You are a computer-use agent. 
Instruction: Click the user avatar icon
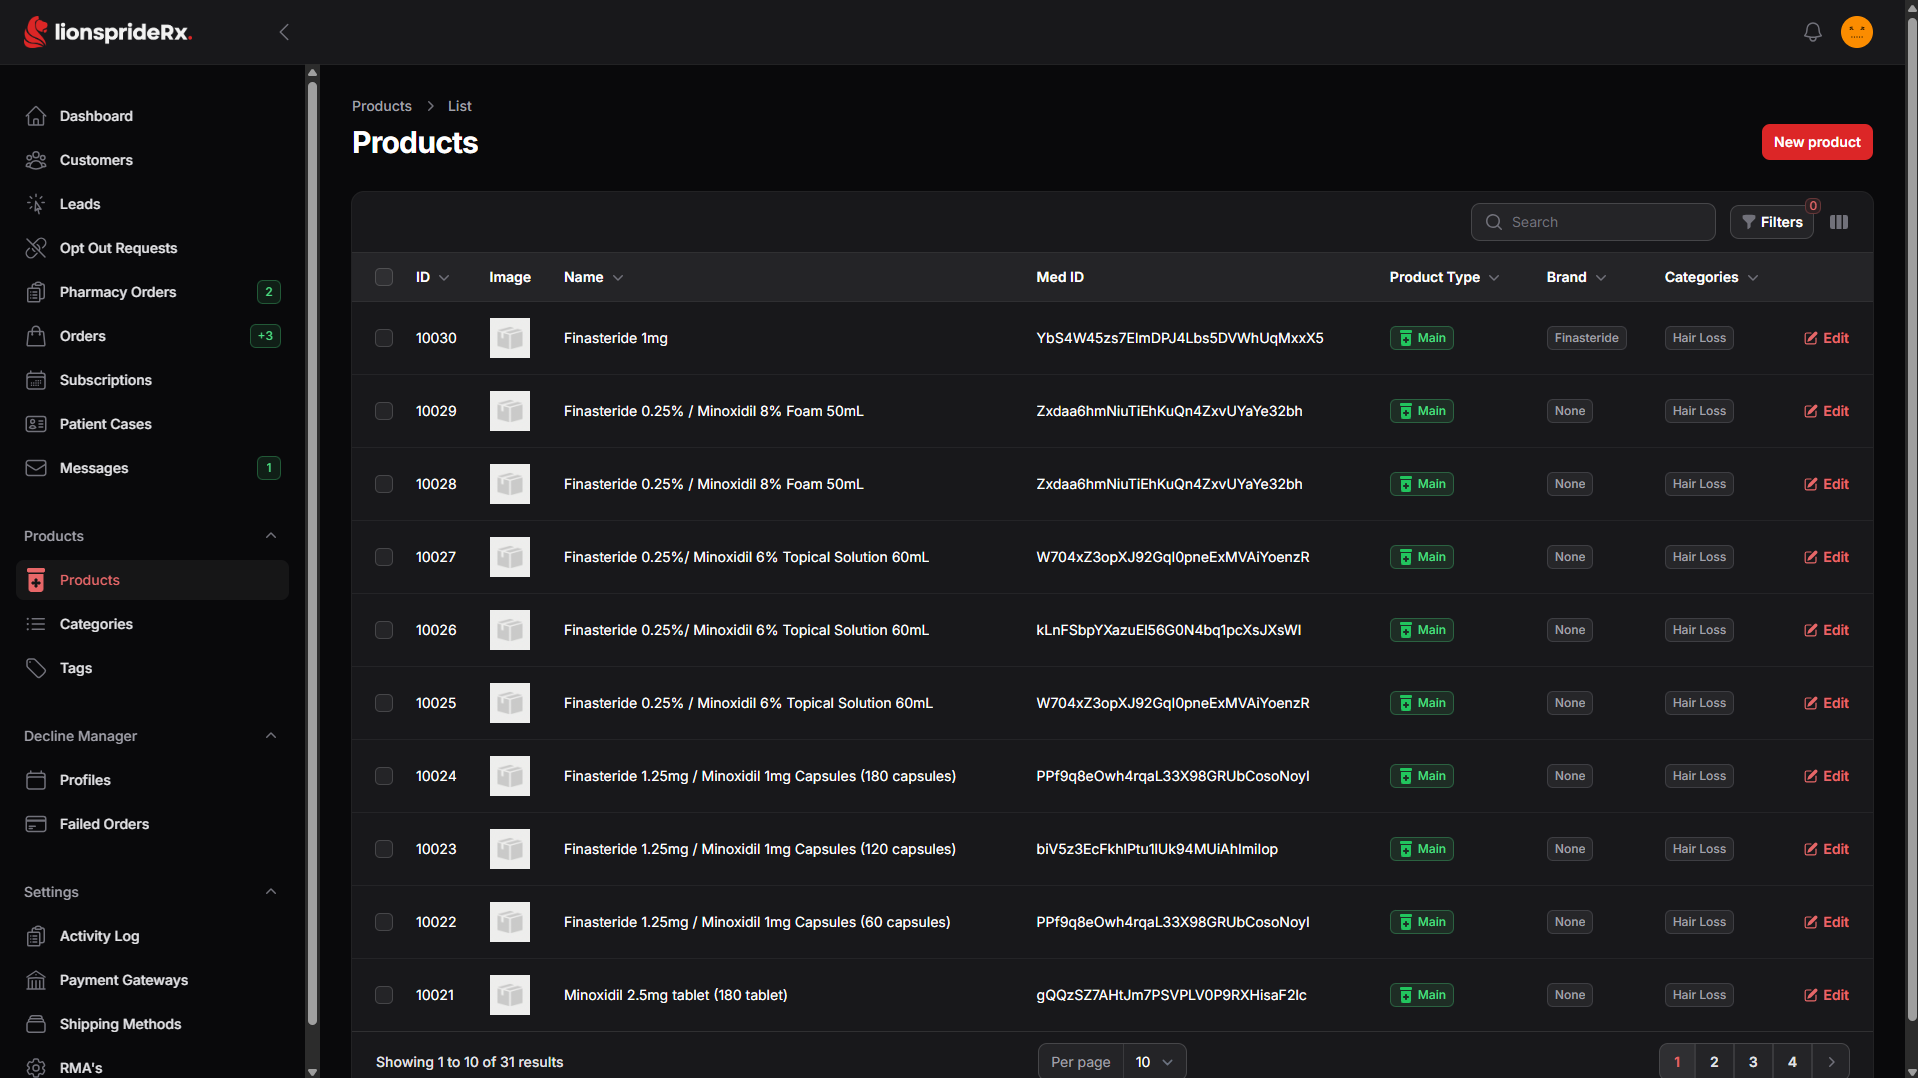pyautogui.click(x=1856, y=32)
